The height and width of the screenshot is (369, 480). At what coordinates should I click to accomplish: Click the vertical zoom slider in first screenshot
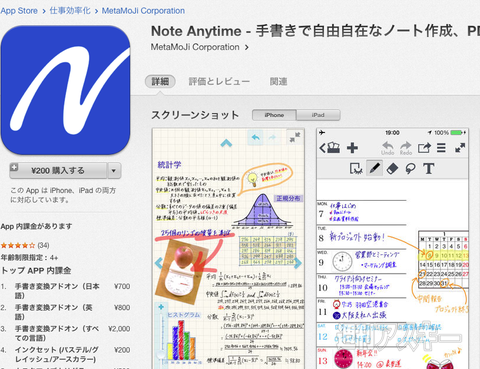tap(162, 337)
